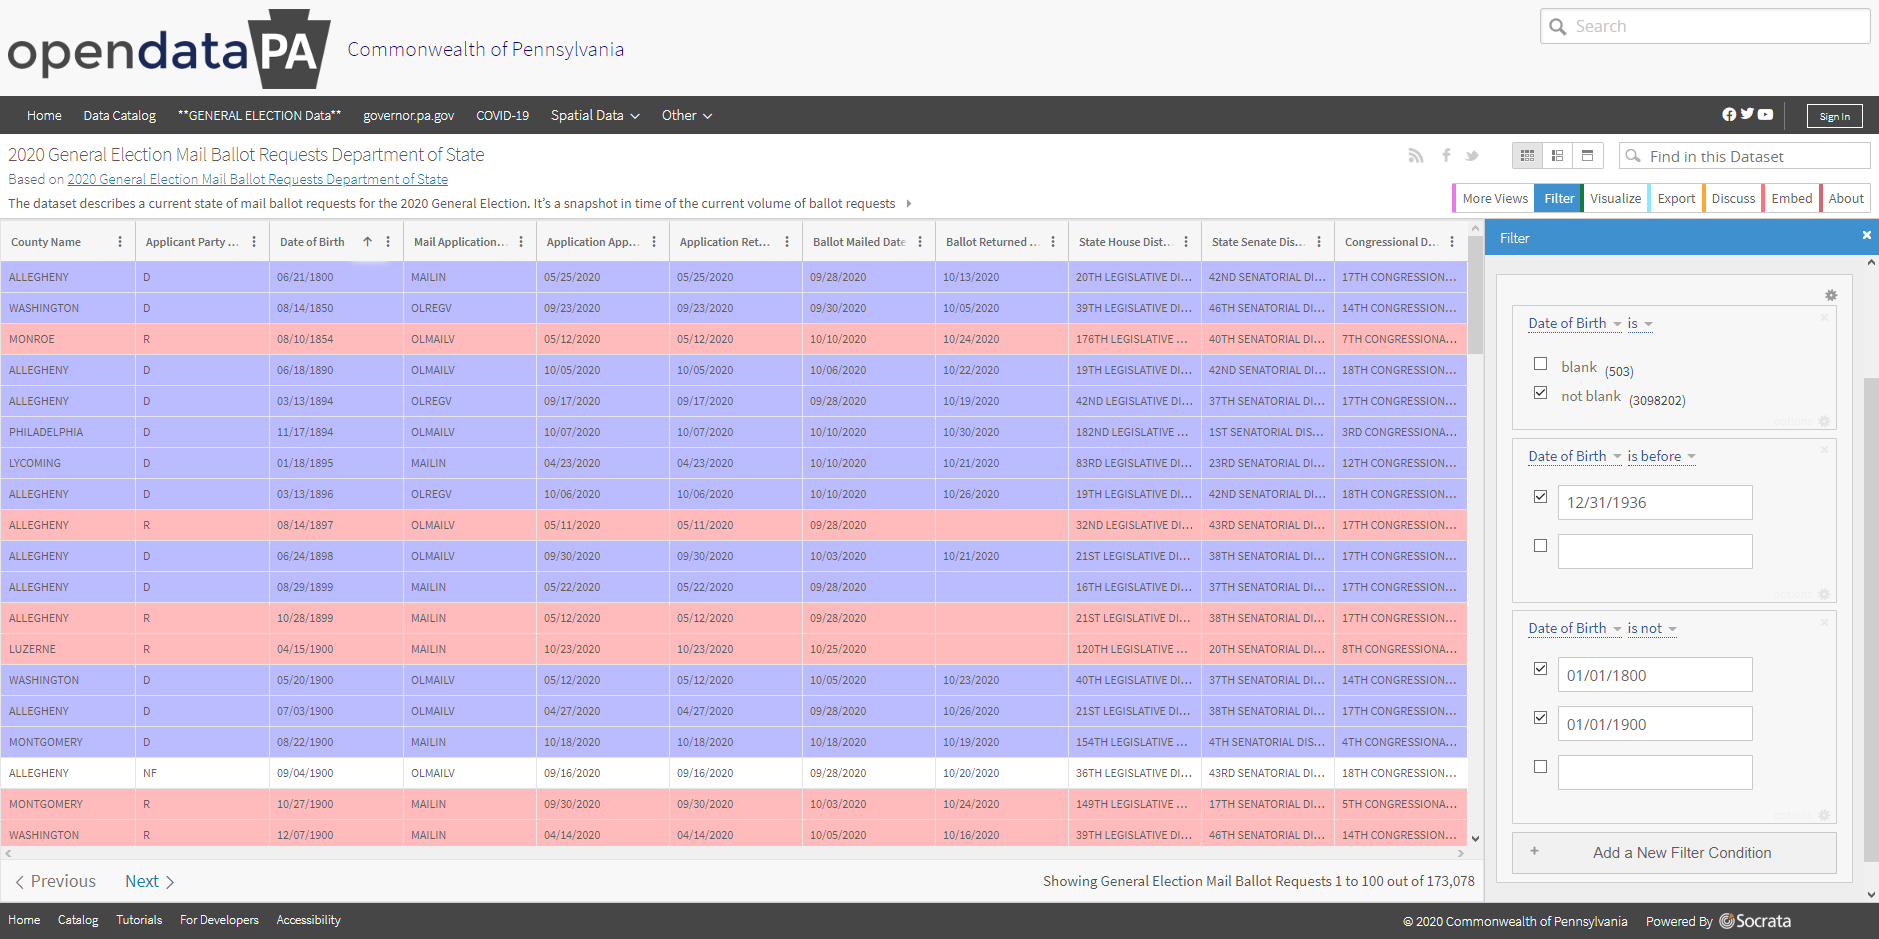
Task: Open COVID-19 navigation link
Action: tap(502, 115)
